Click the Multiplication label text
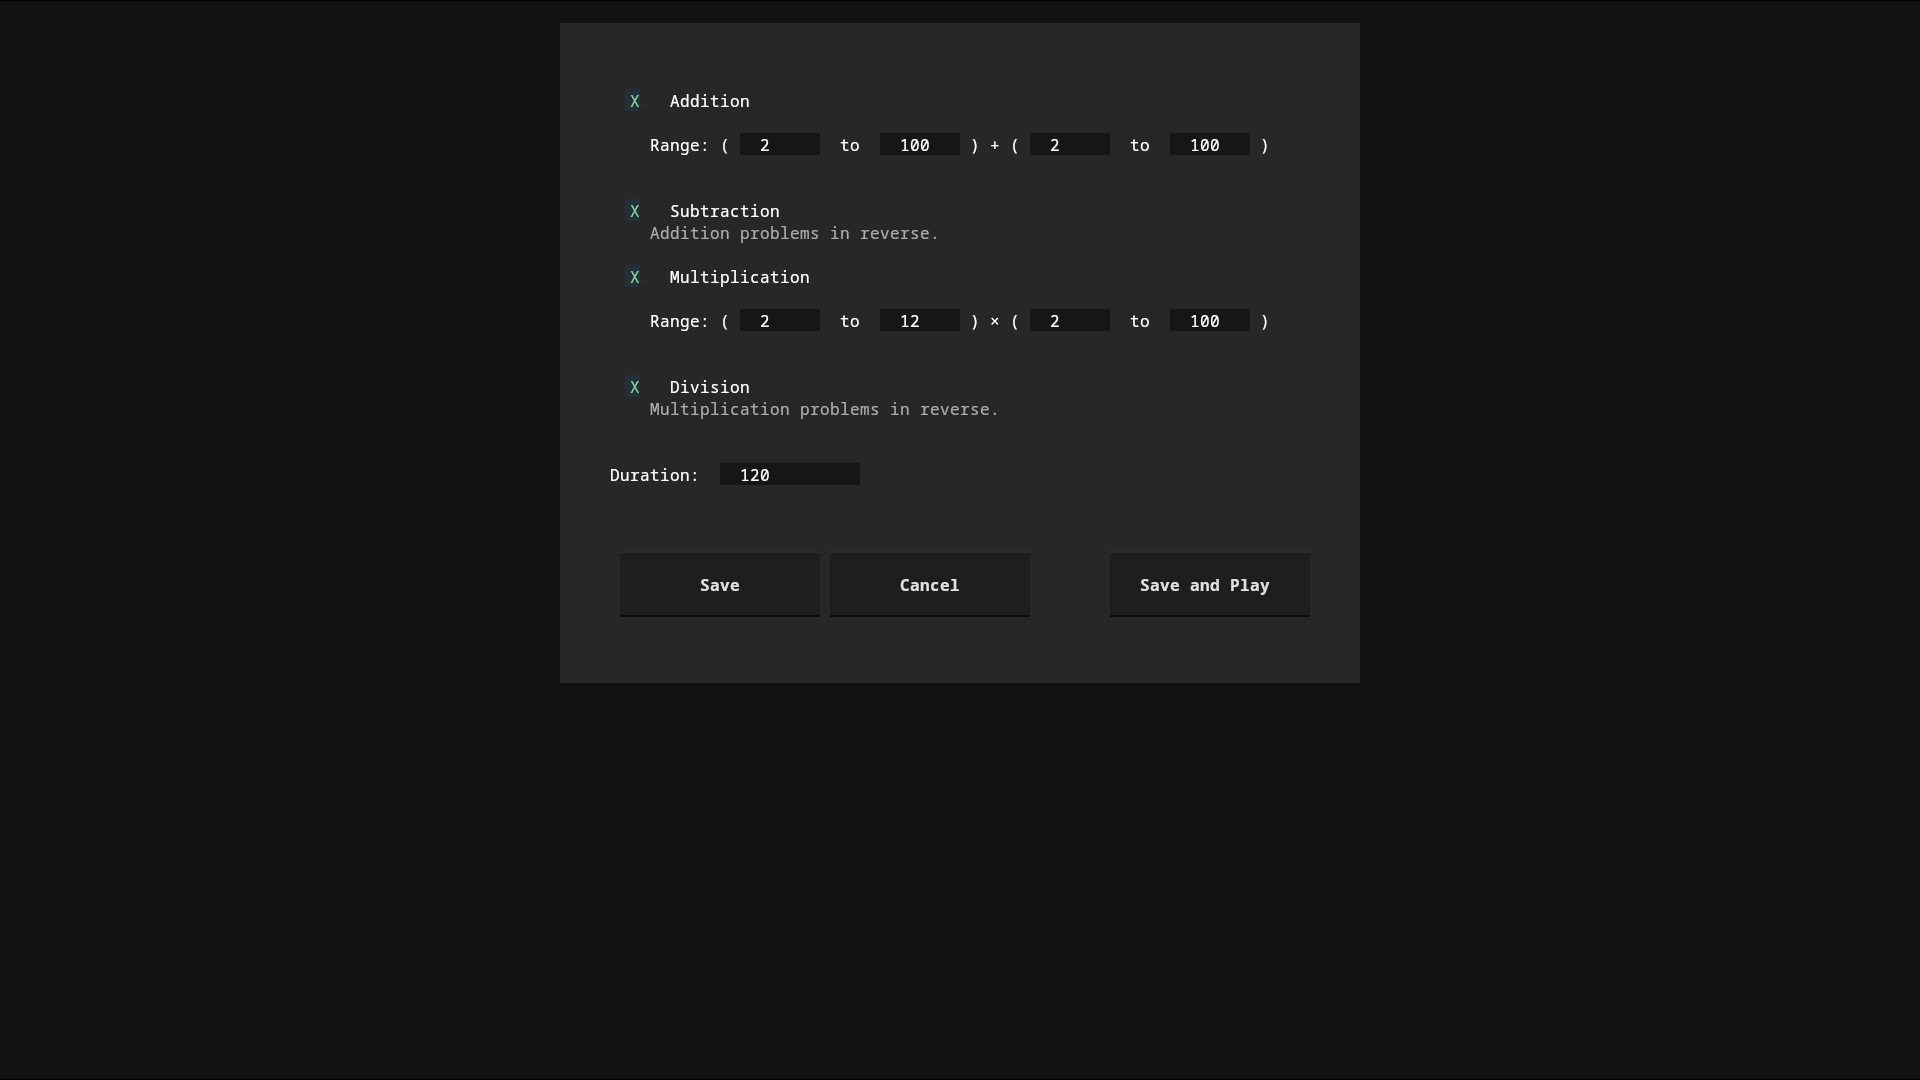This screenshot has height=1080, width=1920. [x=740, y=277]
